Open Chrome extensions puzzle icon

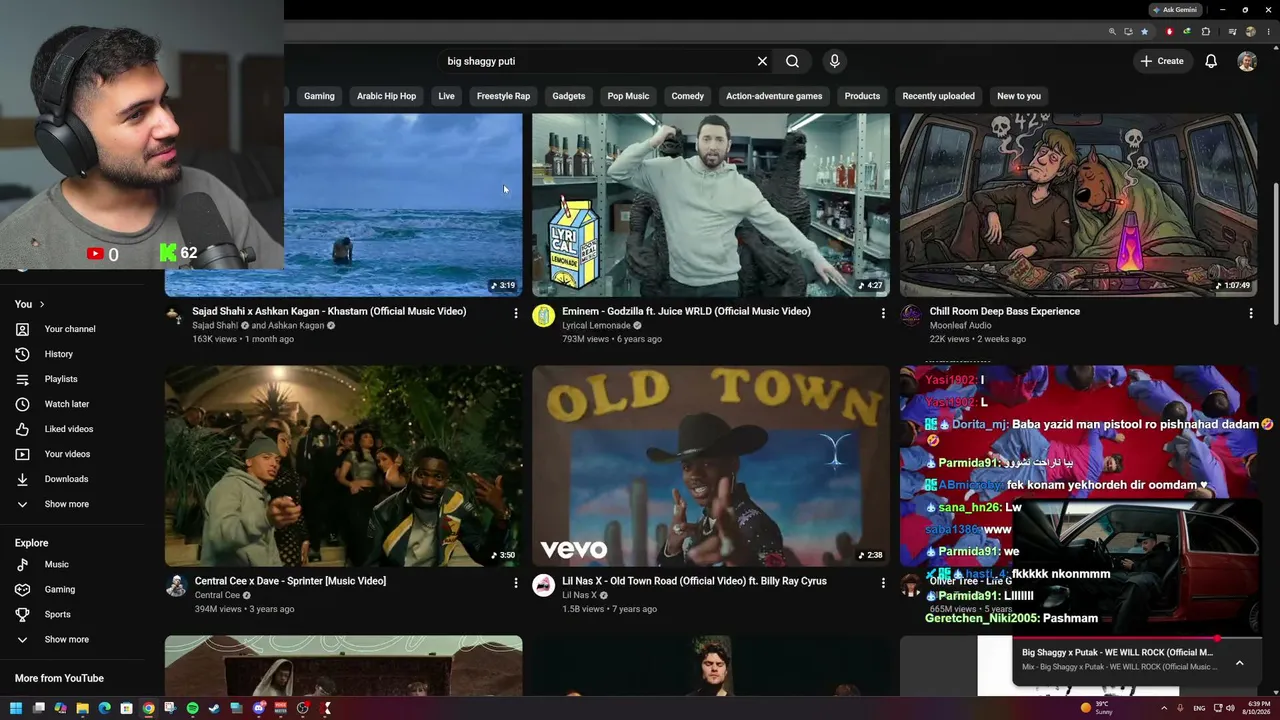(1206, 32)
